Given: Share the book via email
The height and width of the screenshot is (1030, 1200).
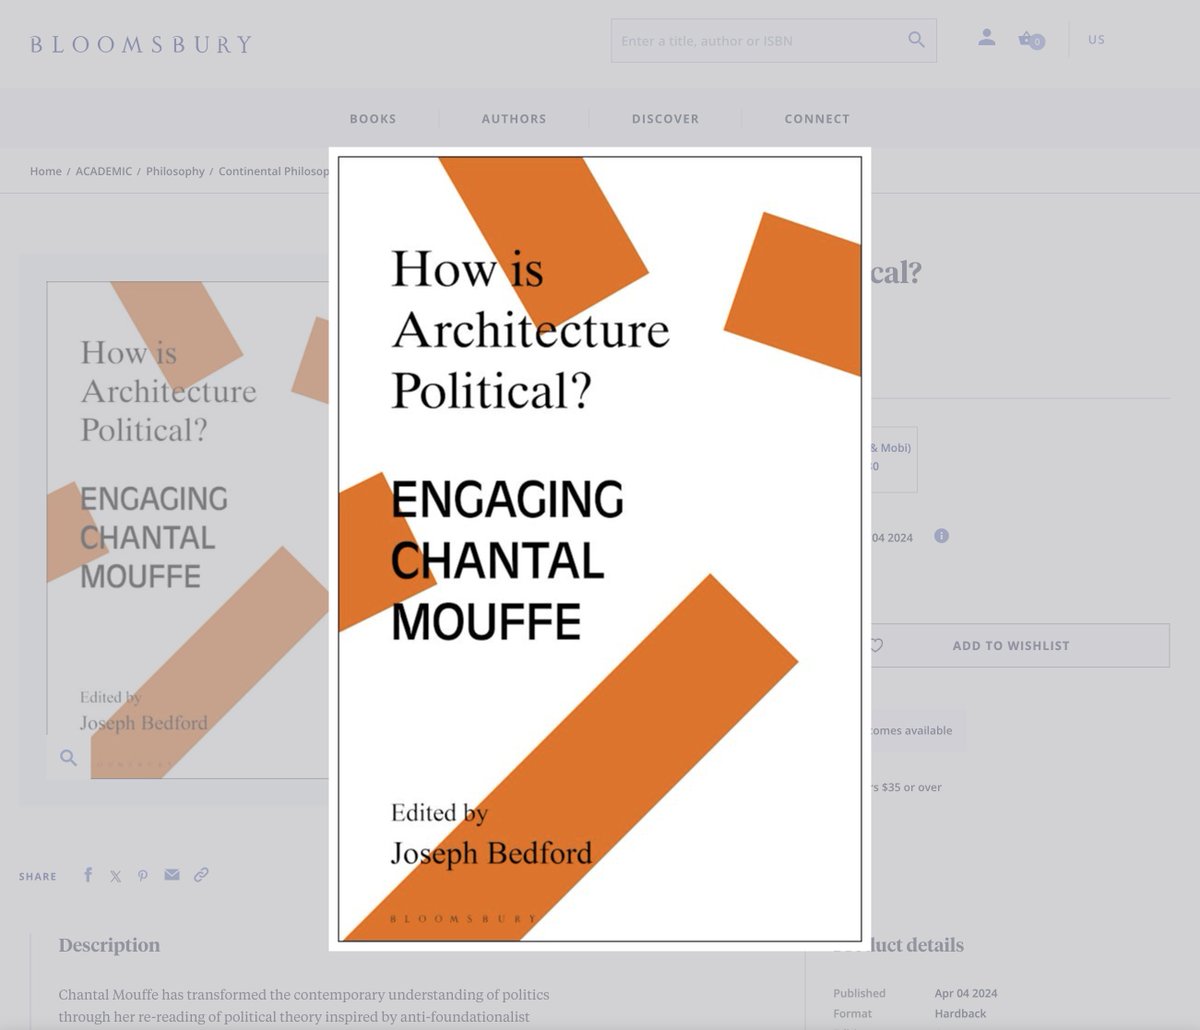Looking at the screenshot, I should pyautogui.click(x=171, y=875).
